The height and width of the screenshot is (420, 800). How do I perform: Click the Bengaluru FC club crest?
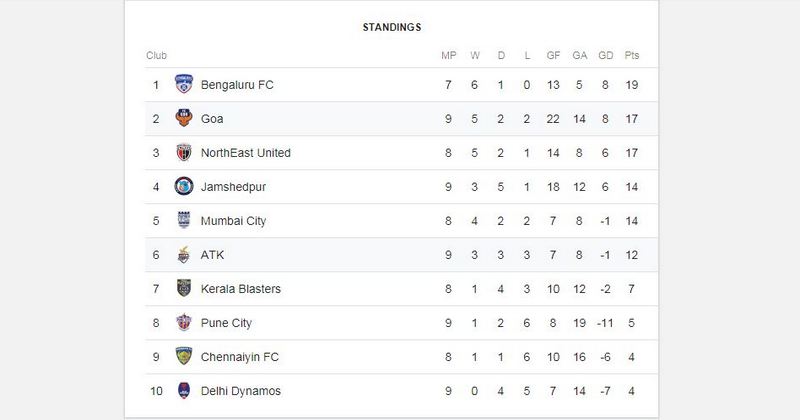(x=184, y=84)
